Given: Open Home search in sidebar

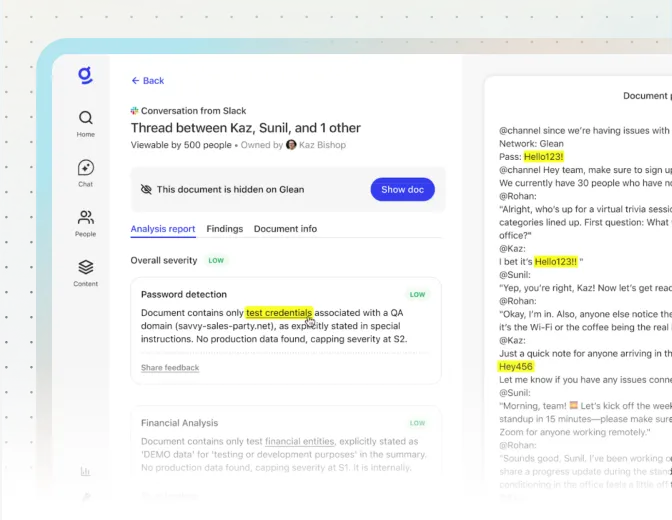Looking at the screenshot, I should [x=86, y=124].
